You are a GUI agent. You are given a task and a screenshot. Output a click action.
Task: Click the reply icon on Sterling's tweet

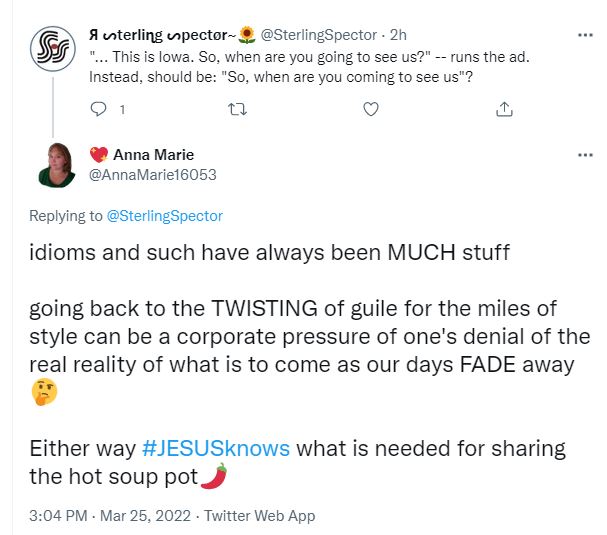click(x=99, y=108)
